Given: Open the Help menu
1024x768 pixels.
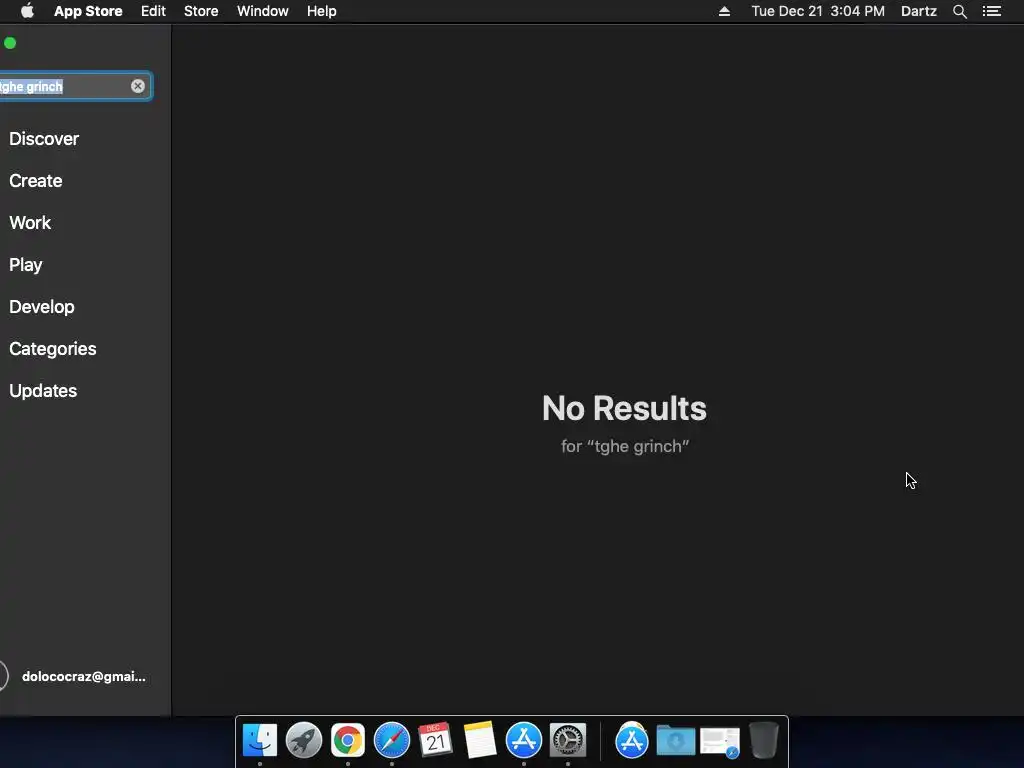Looking at the screenshot, I should (322, 11).
